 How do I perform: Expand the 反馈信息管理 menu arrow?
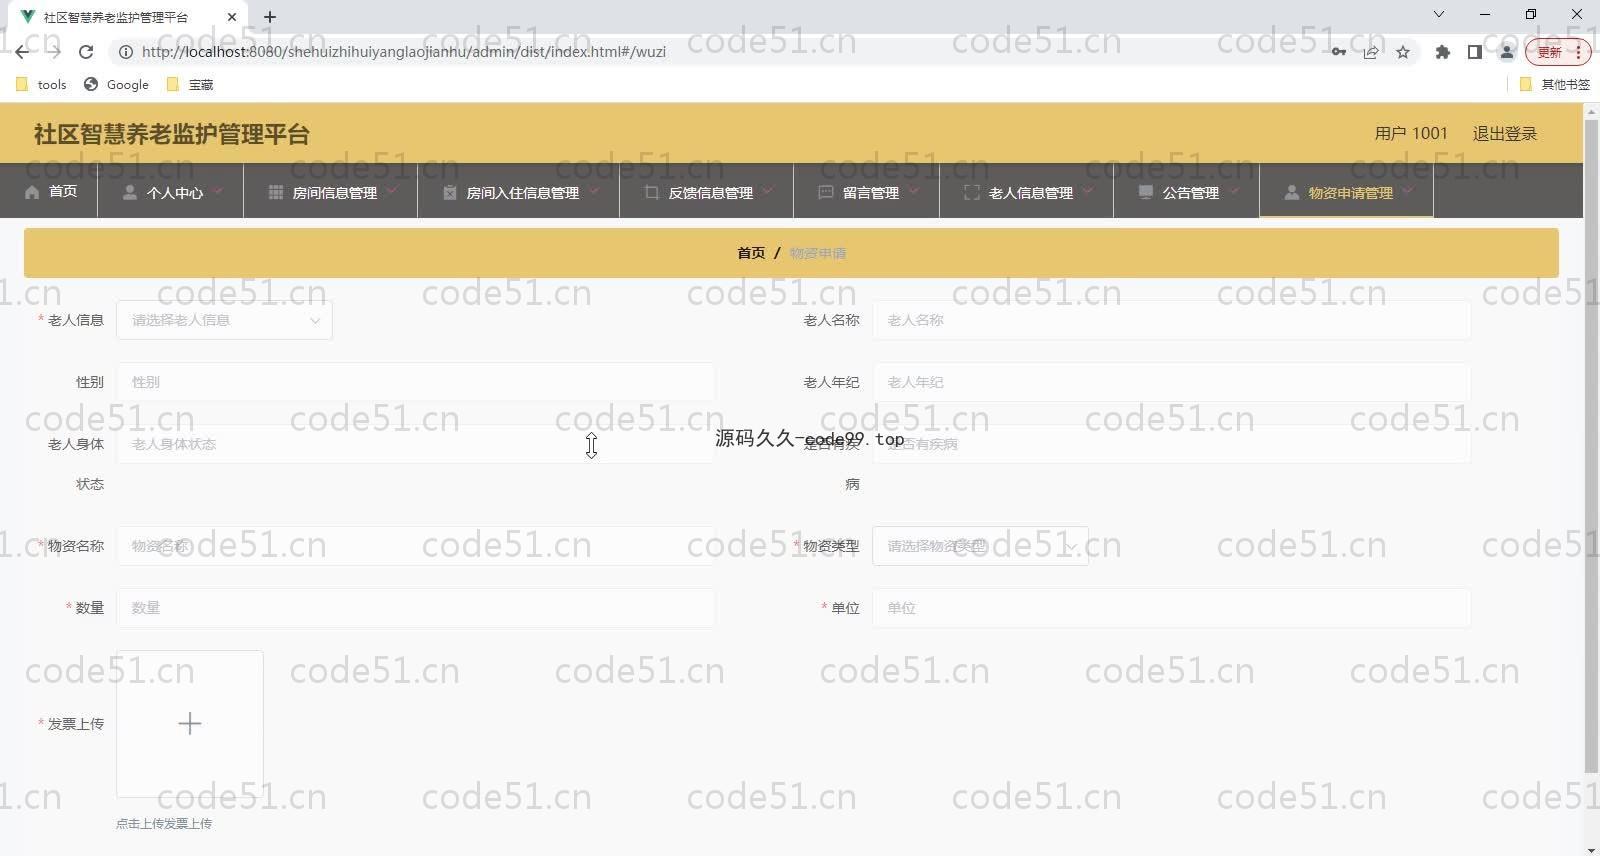pyautogui.click(x=768, y=191)
